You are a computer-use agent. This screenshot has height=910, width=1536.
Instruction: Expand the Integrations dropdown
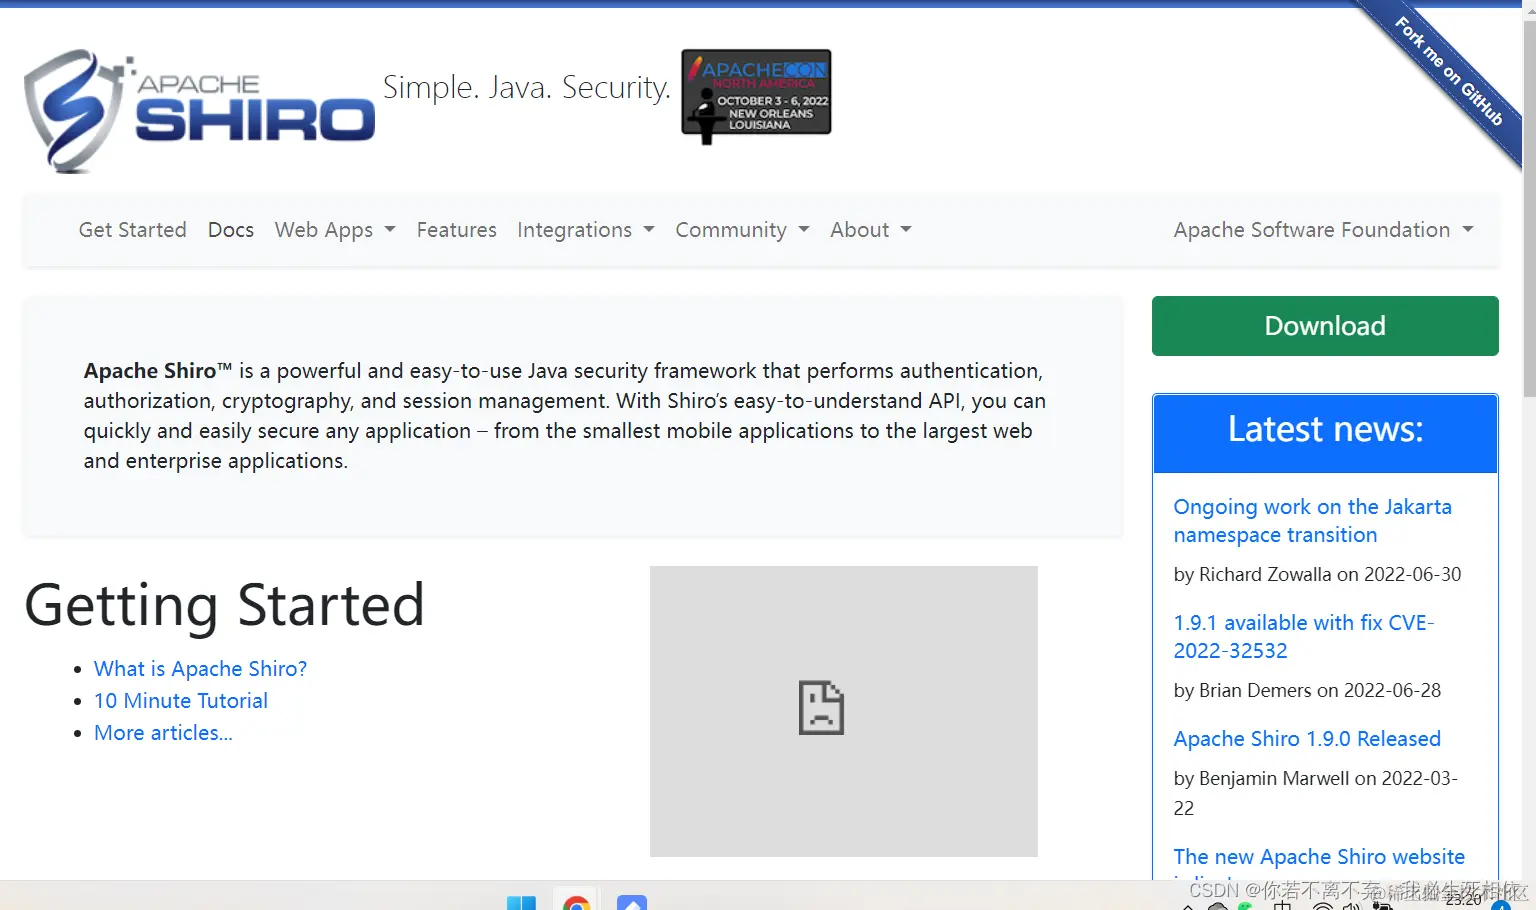pyautogui.click(x=586, y=230)
